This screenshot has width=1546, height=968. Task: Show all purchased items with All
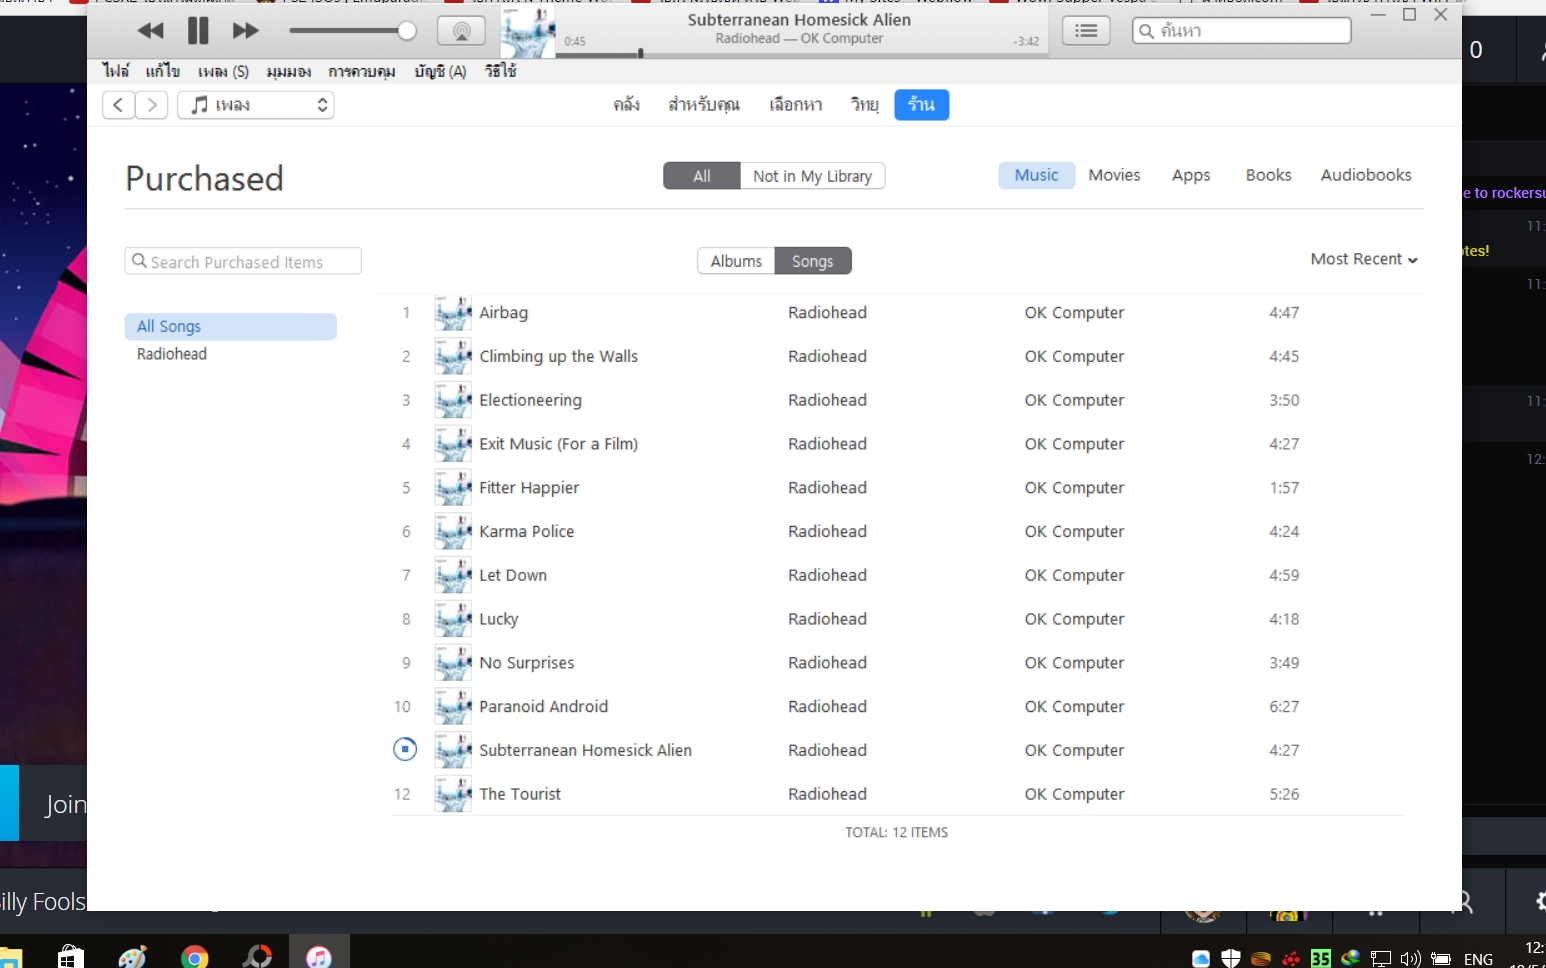point(702,176)
